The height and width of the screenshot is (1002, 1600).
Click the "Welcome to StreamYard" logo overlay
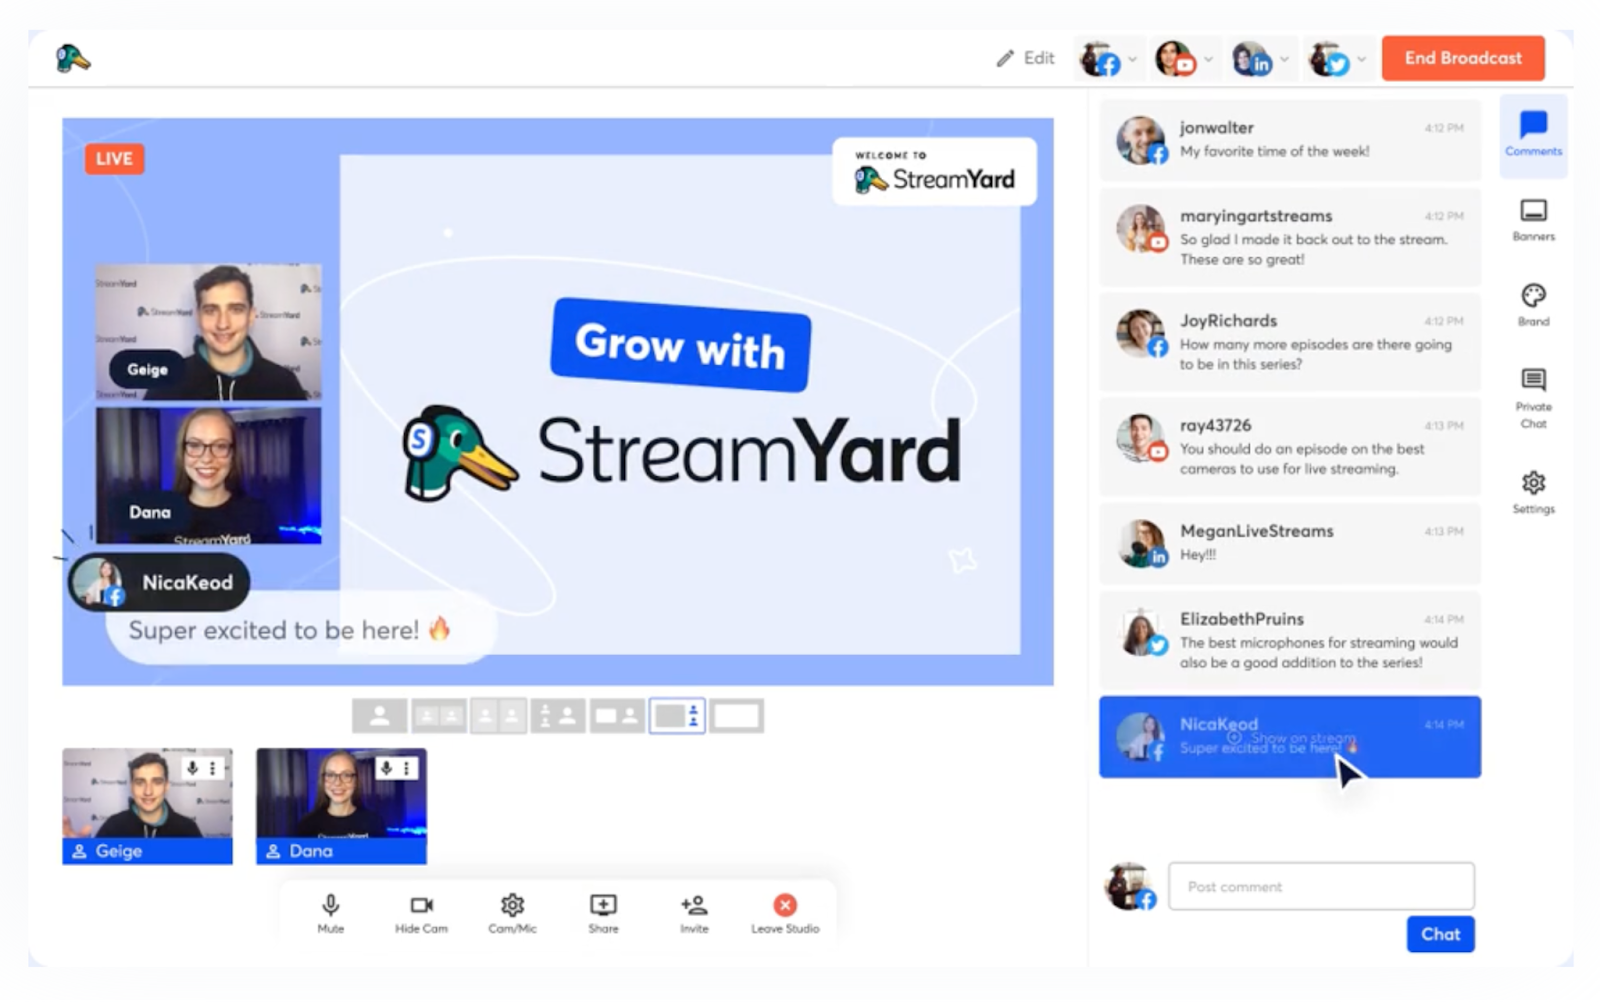click(x=934, y=172)
